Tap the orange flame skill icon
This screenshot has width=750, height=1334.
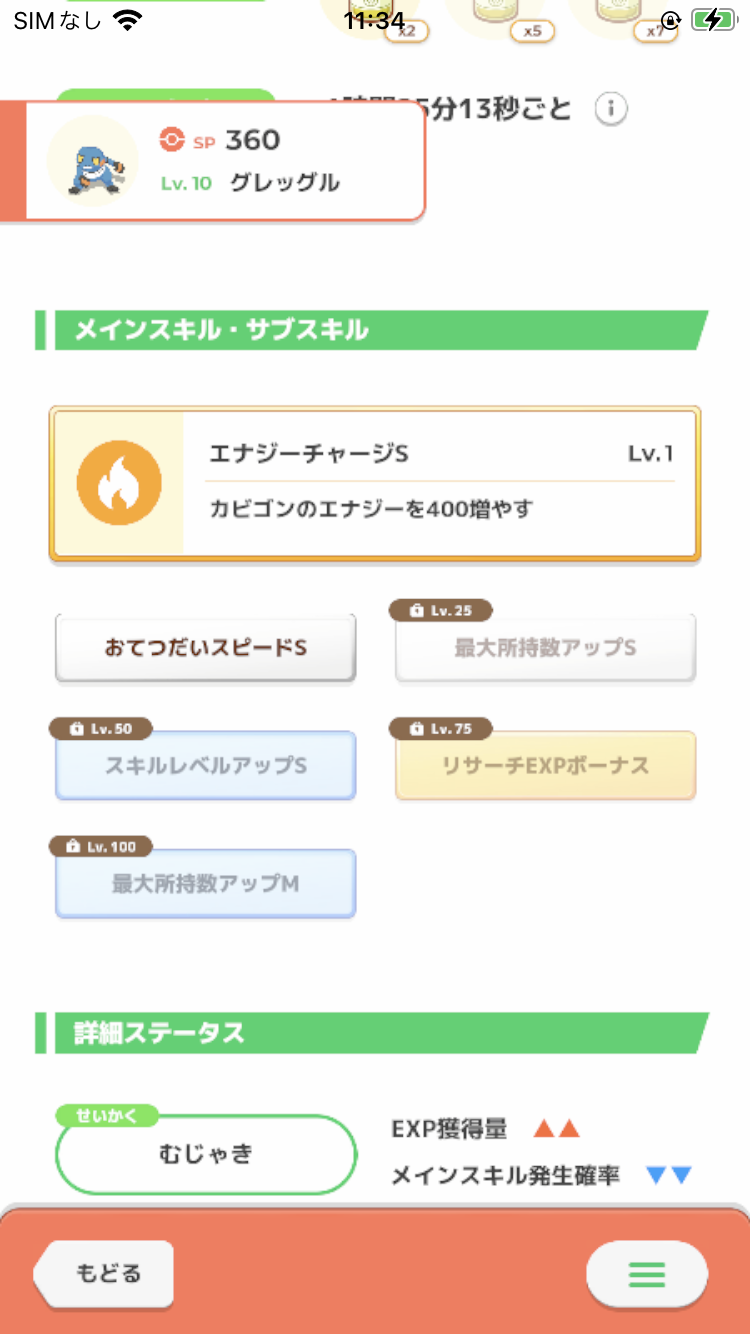pos(119,484)
